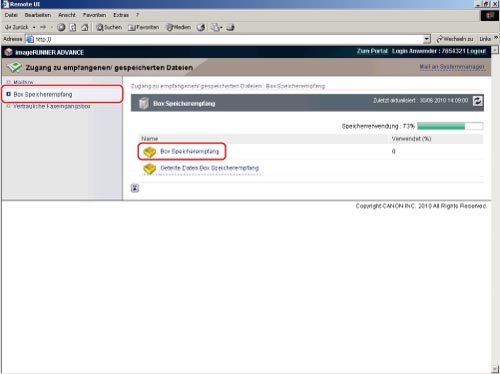
Task: Select Box Speicherempfang in left sidebar
Action: pos(43,94)
